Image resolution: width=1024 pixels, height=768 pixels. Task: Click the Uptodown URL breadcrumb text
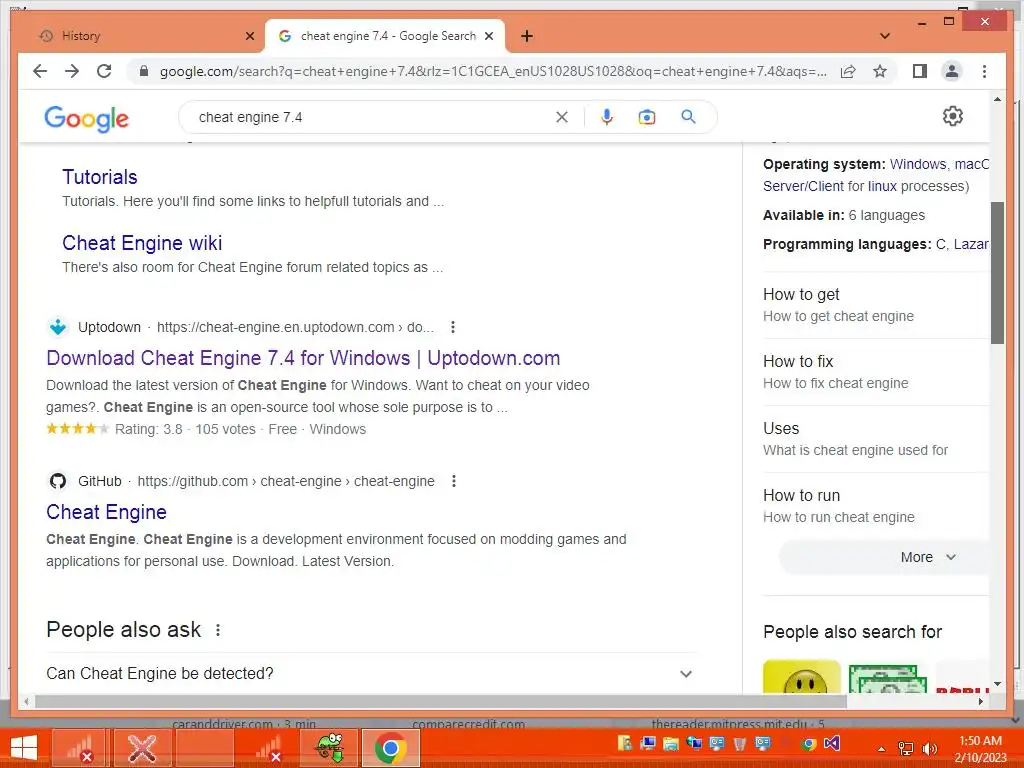tap(295, 327)
